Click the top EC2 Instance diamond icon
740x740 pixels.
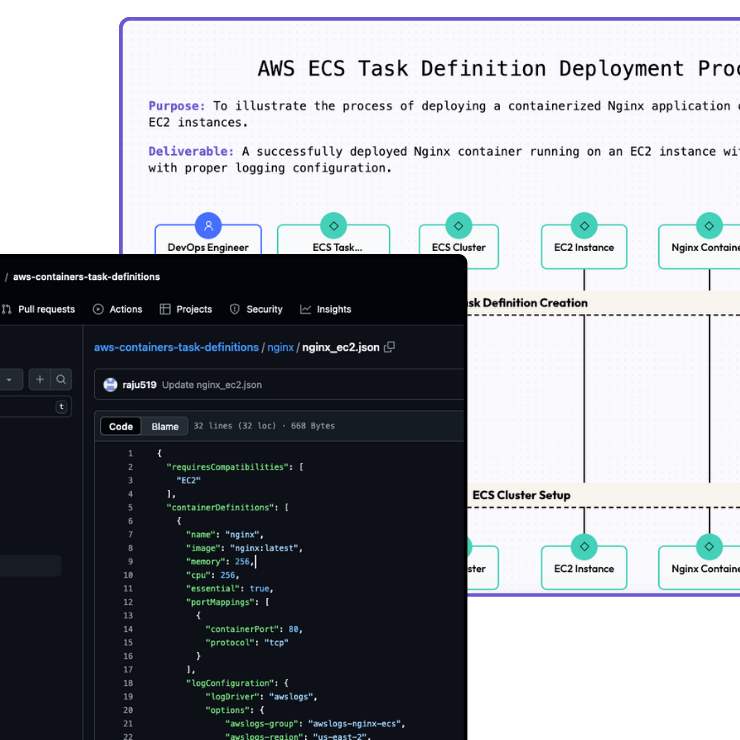tap(584, 226)
